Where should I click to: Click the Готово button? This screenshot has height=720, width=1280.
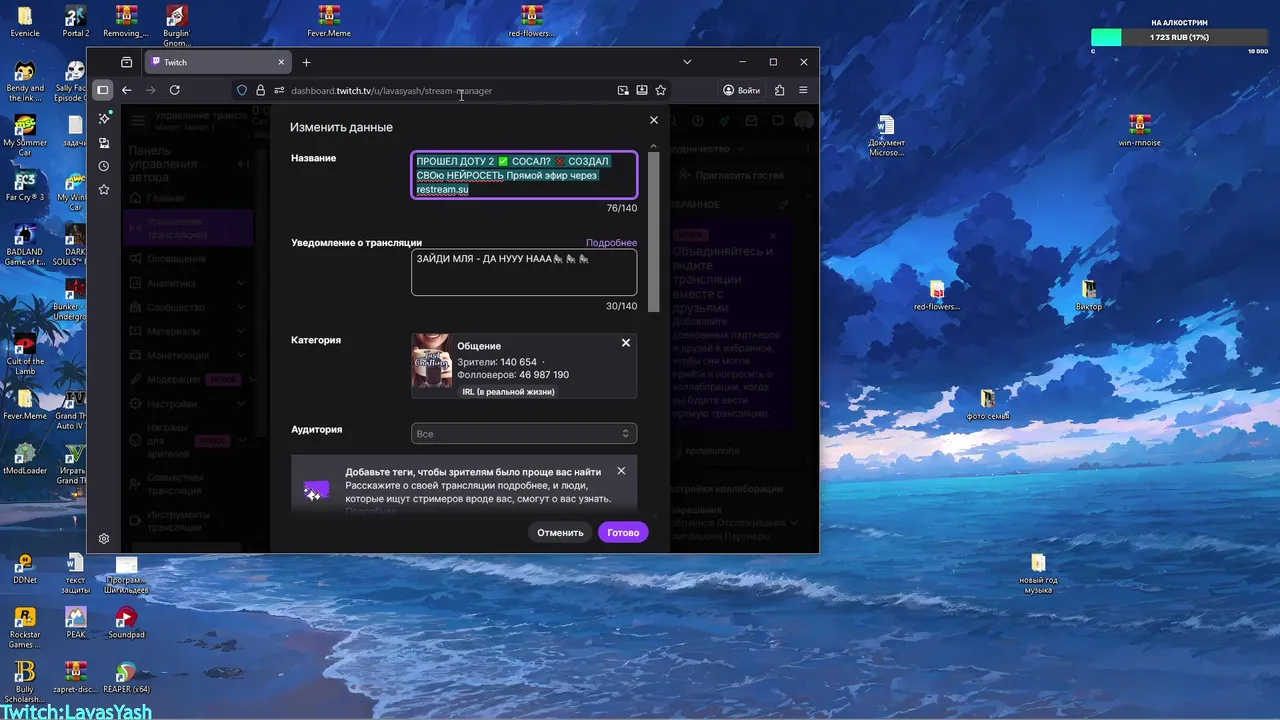click(623, 532)
